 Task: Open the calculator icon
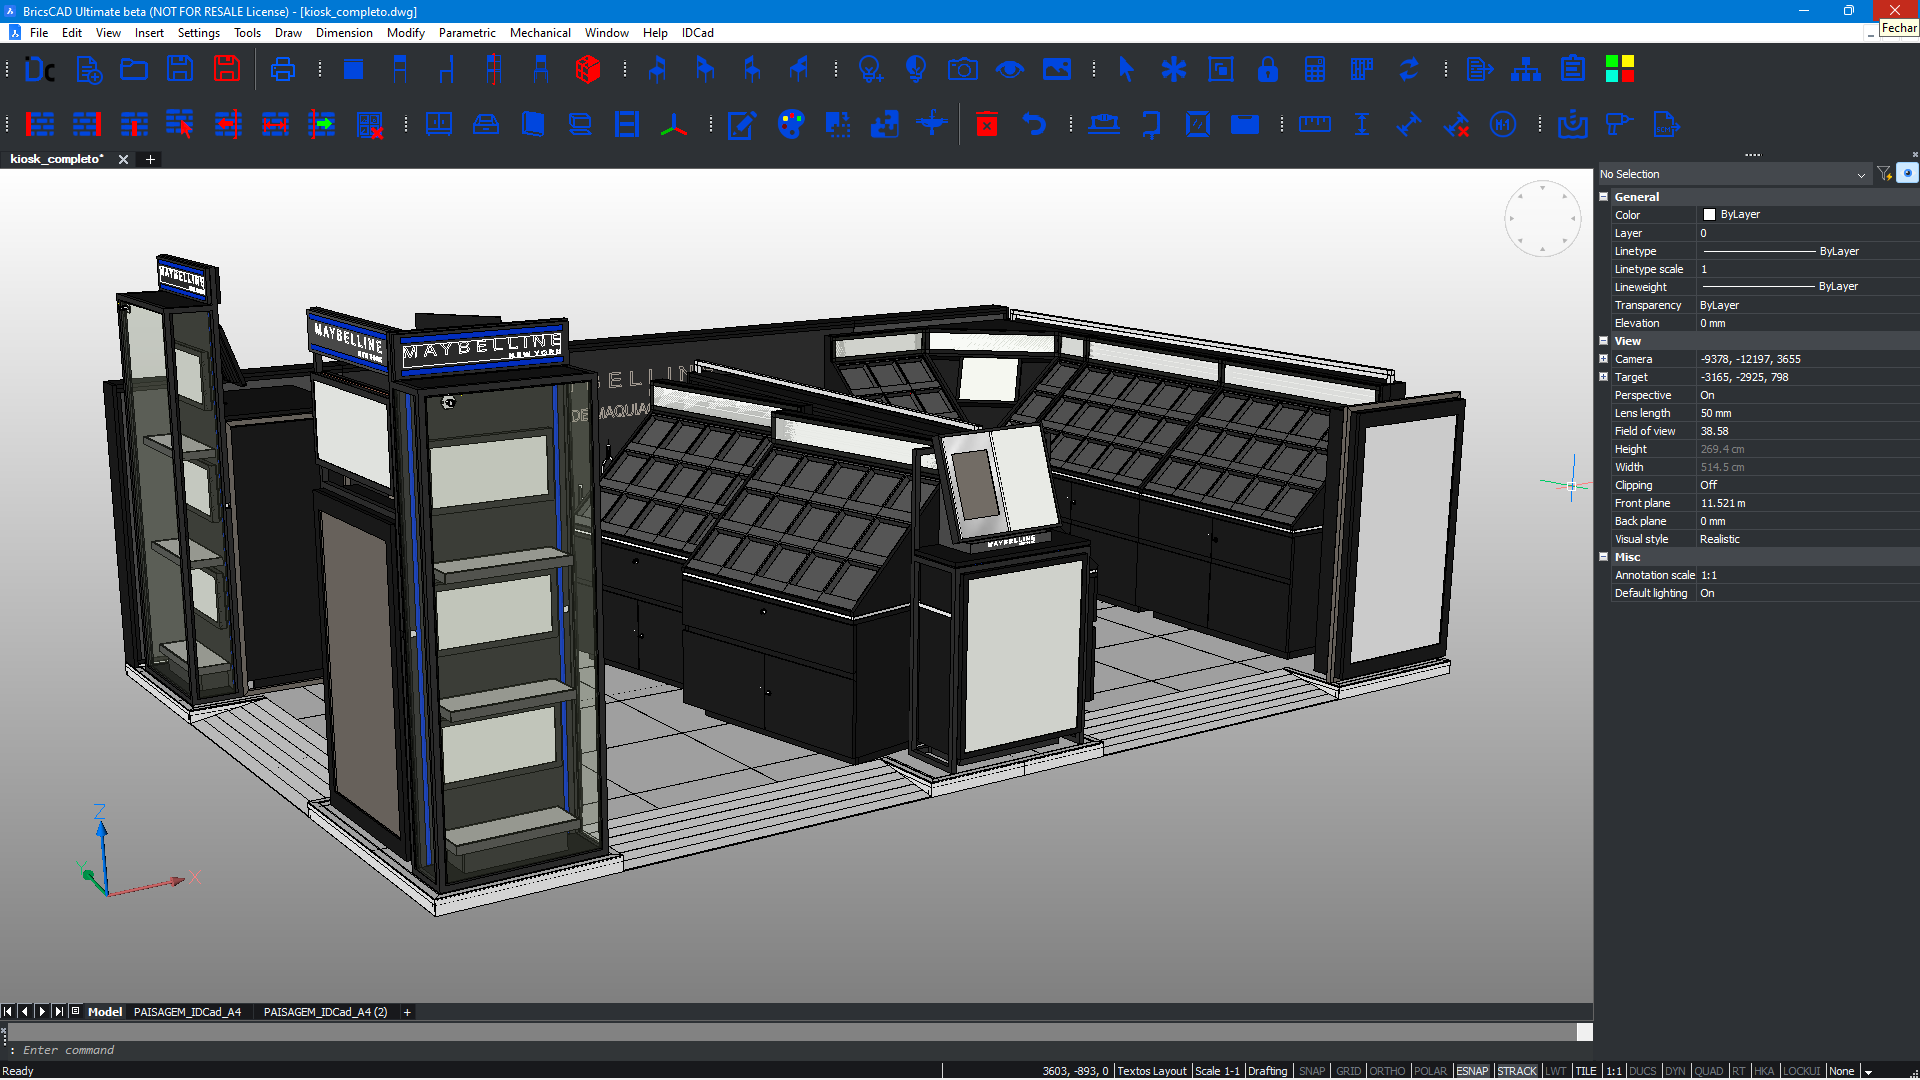click(1315, 69)
